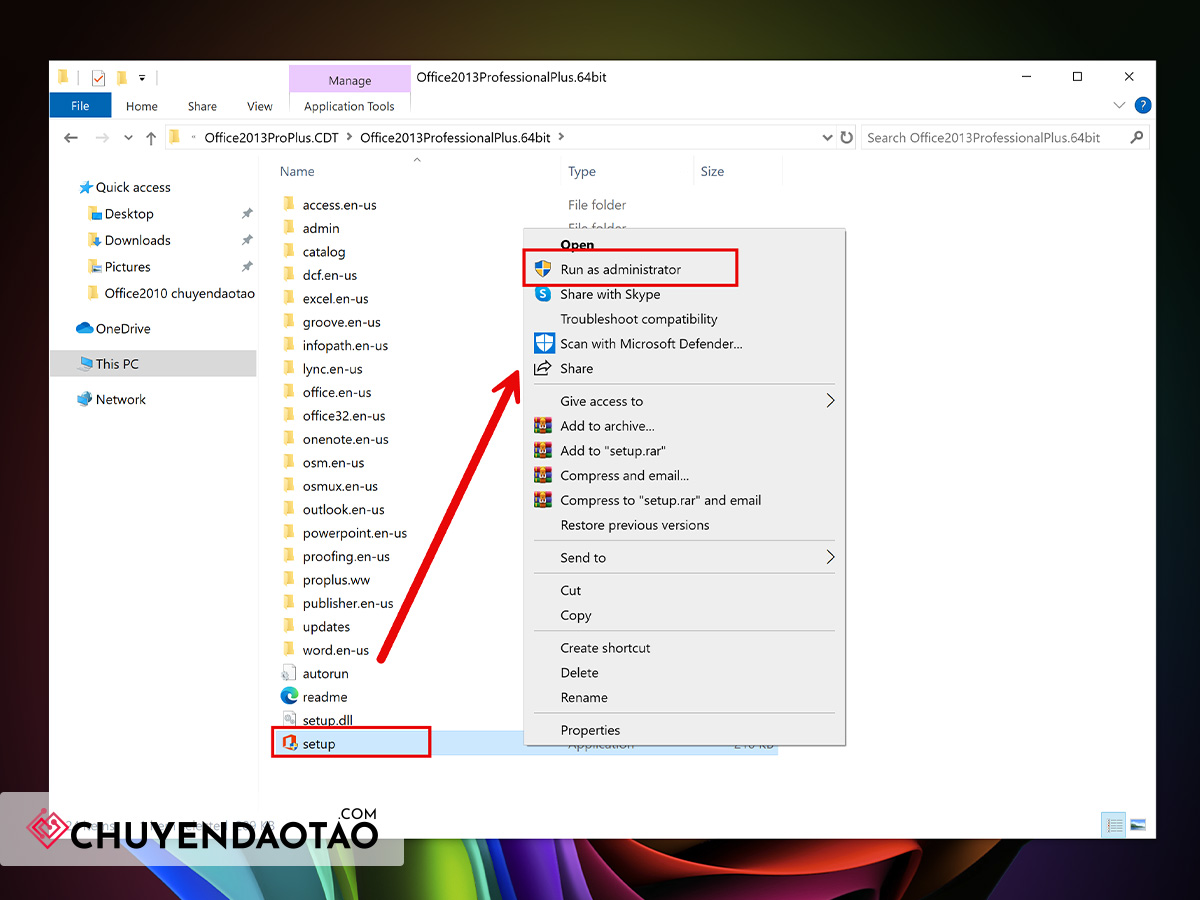Expand the Send to submenu arrow
Image resolution: width=1200 pixels, height=900 pixels.
(x=830, y=557)
